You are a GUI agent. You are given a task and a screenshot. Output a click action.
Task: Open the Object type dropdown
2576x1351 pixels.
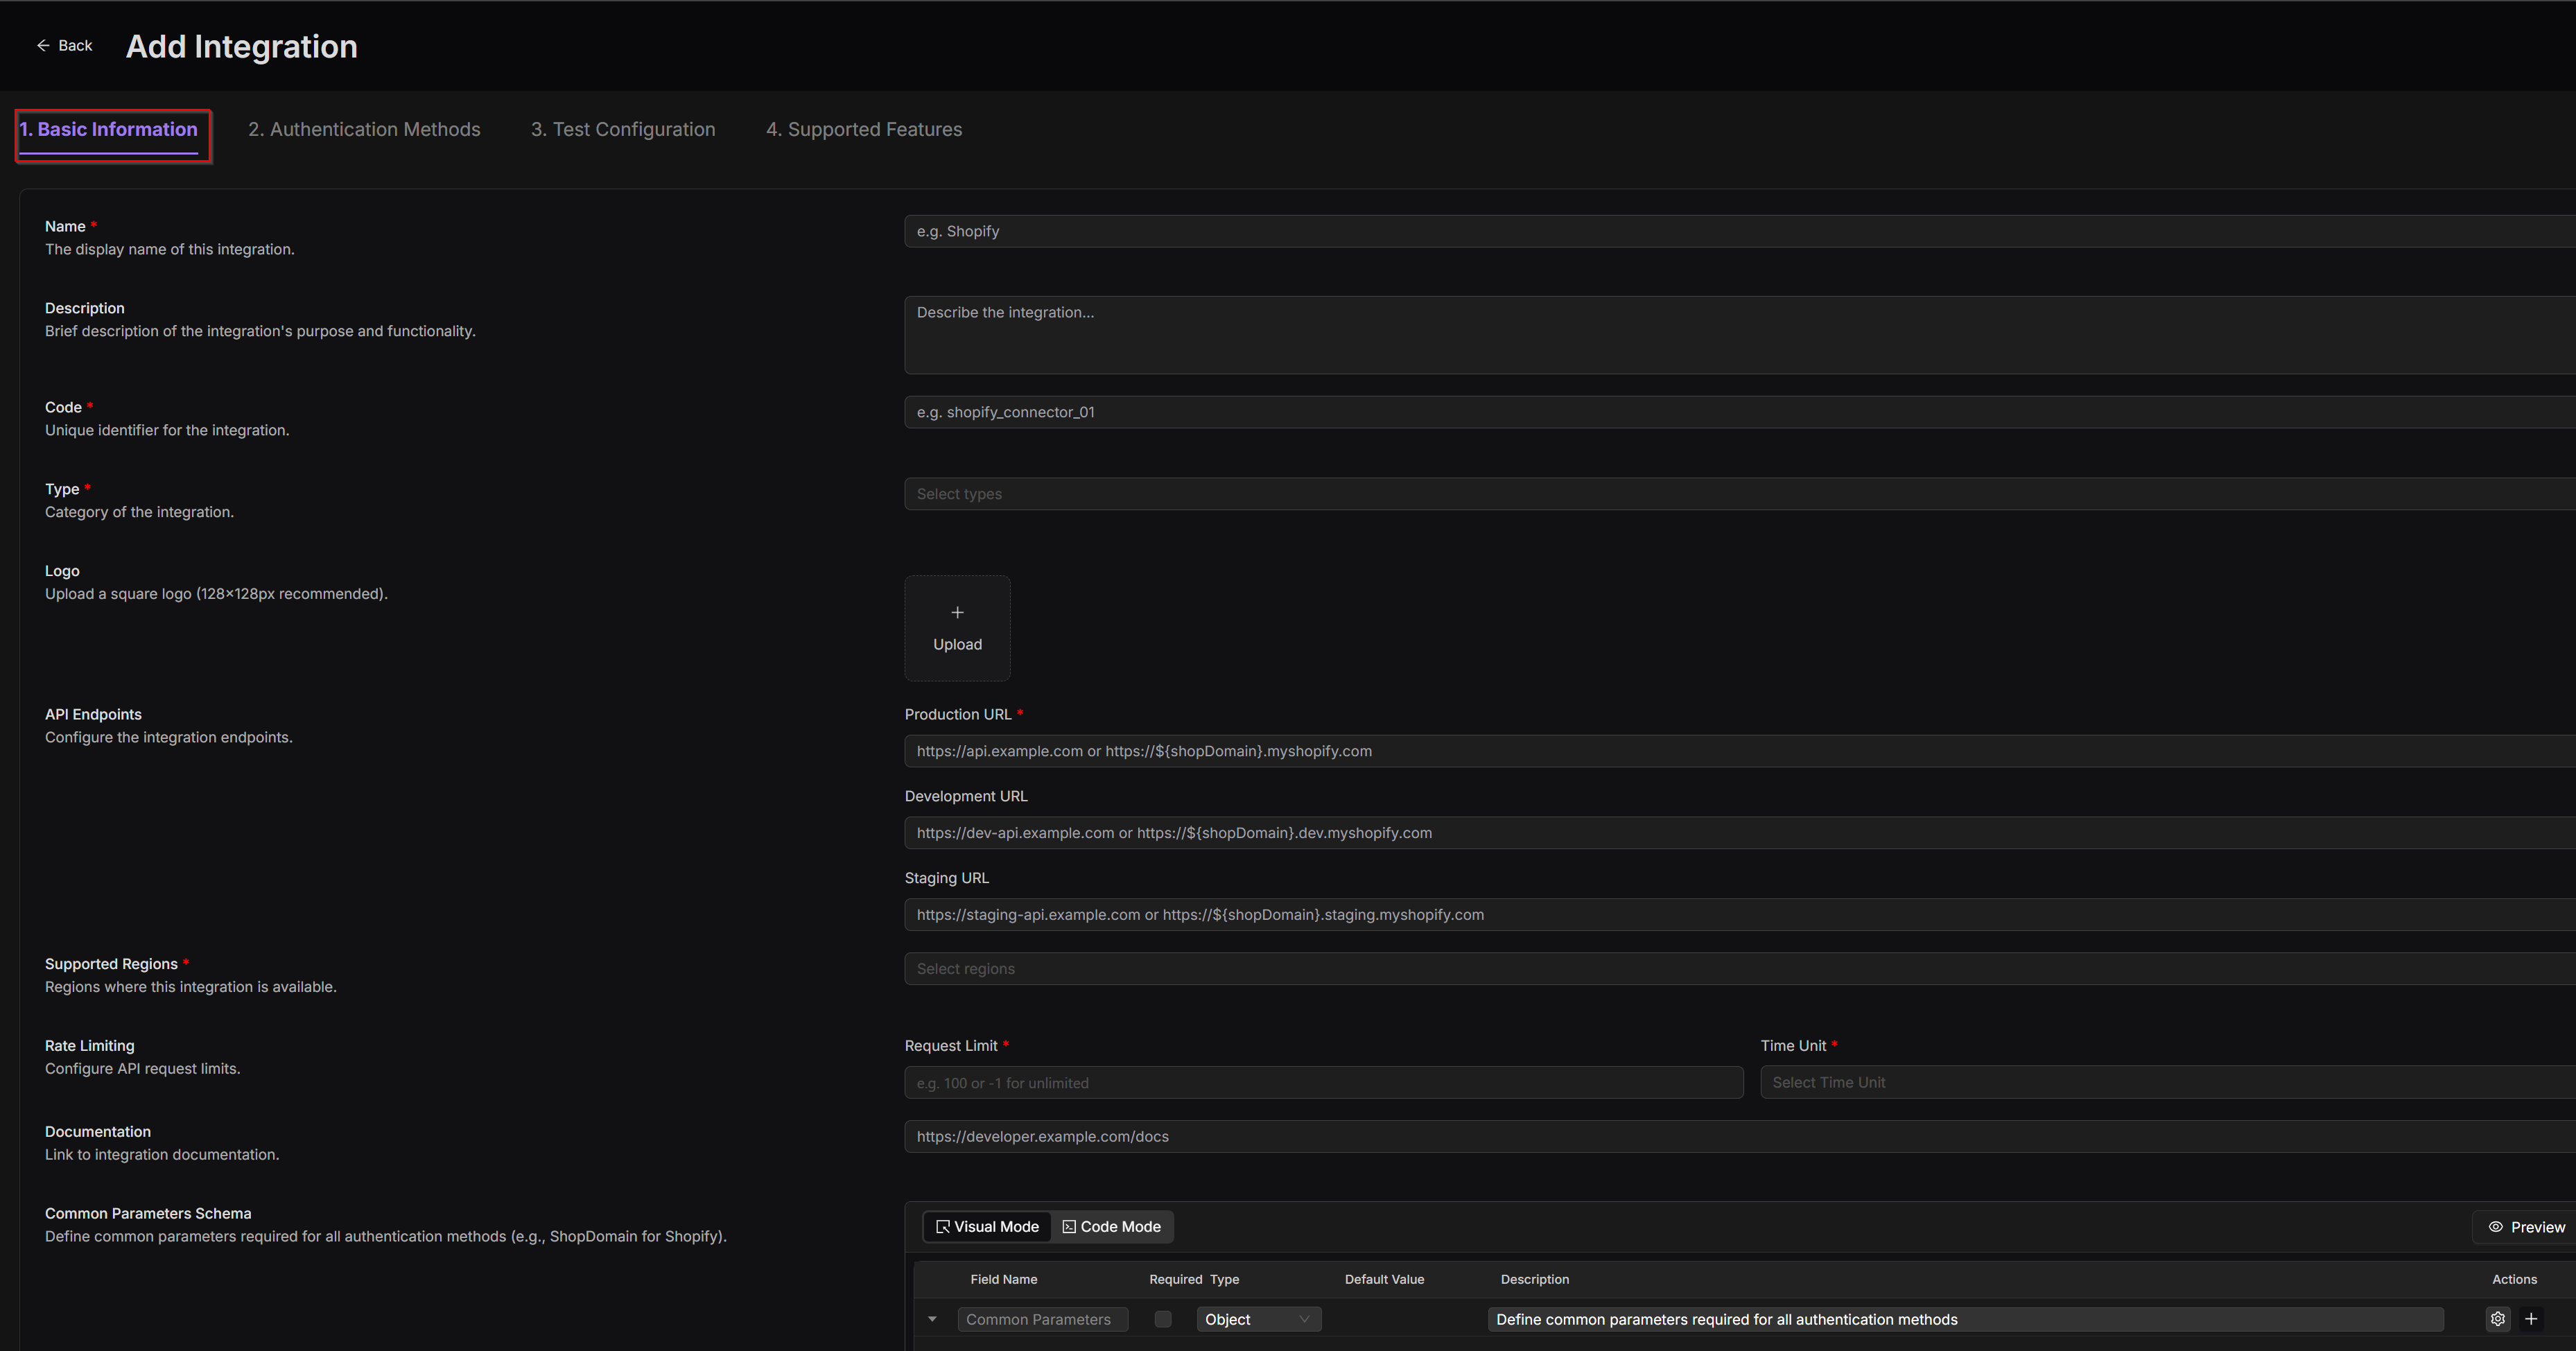tap(1258, 1319)
